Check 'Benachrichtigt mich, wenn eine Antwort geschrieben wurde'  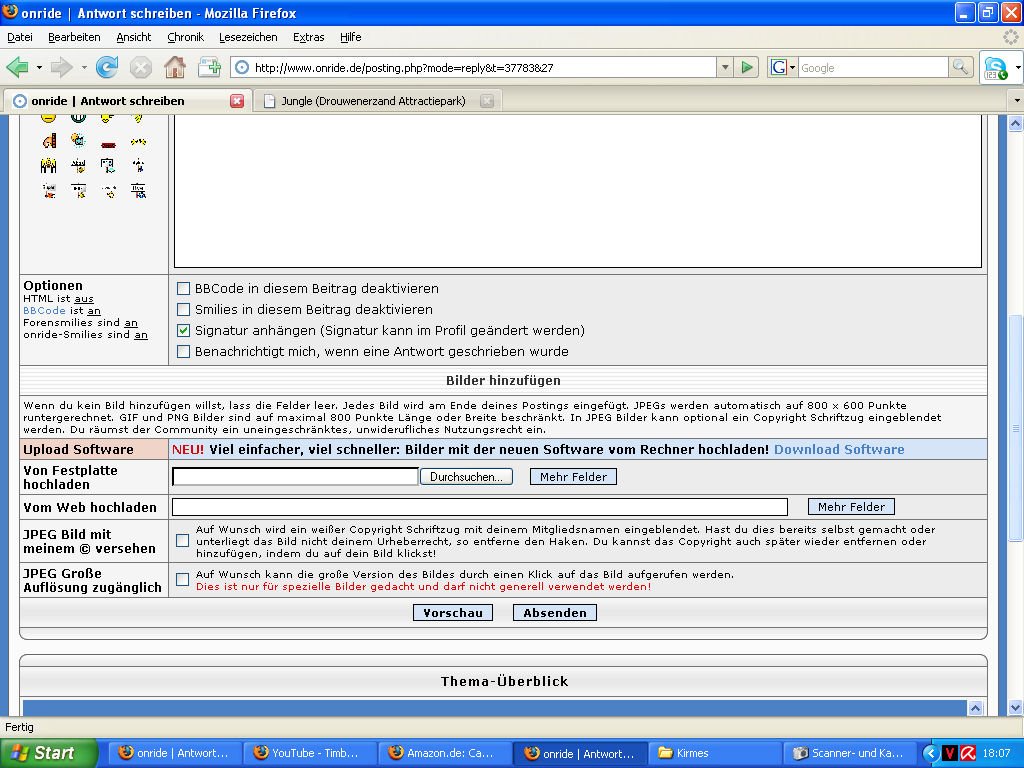click(184, 351)
